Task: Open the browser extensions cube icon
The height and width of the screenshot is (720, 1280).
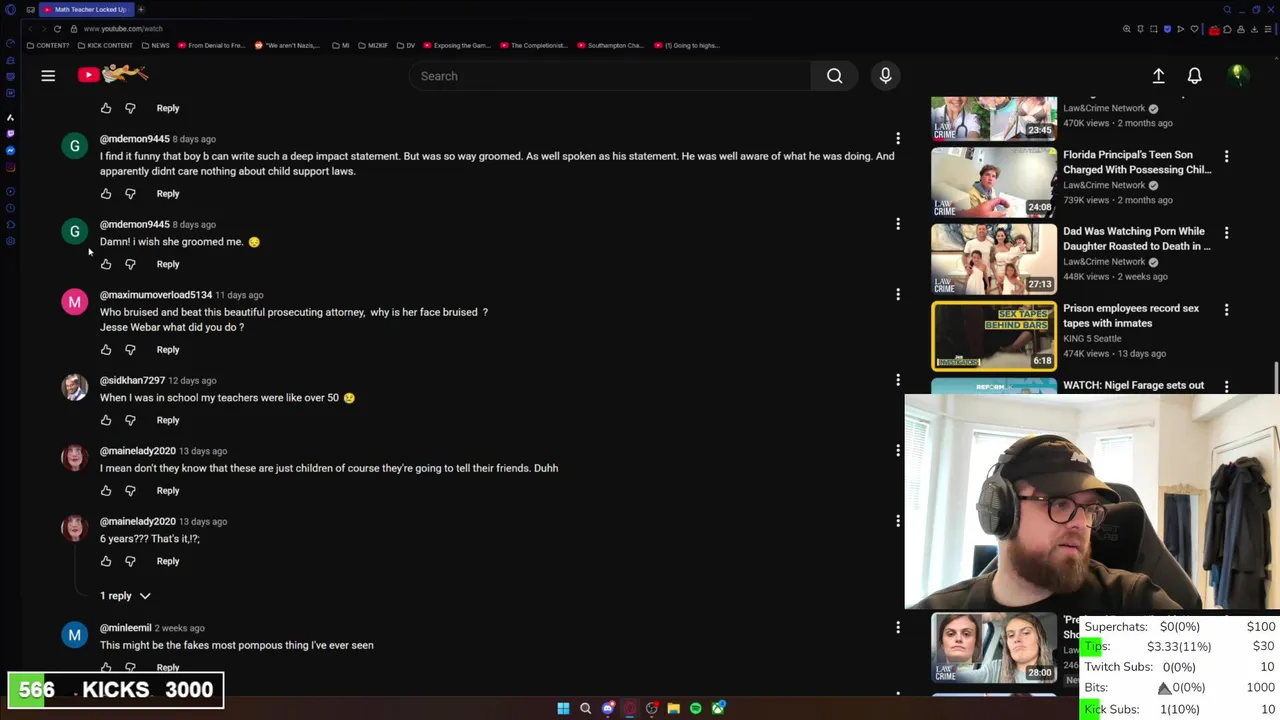Action: (x=1227, y=29)
